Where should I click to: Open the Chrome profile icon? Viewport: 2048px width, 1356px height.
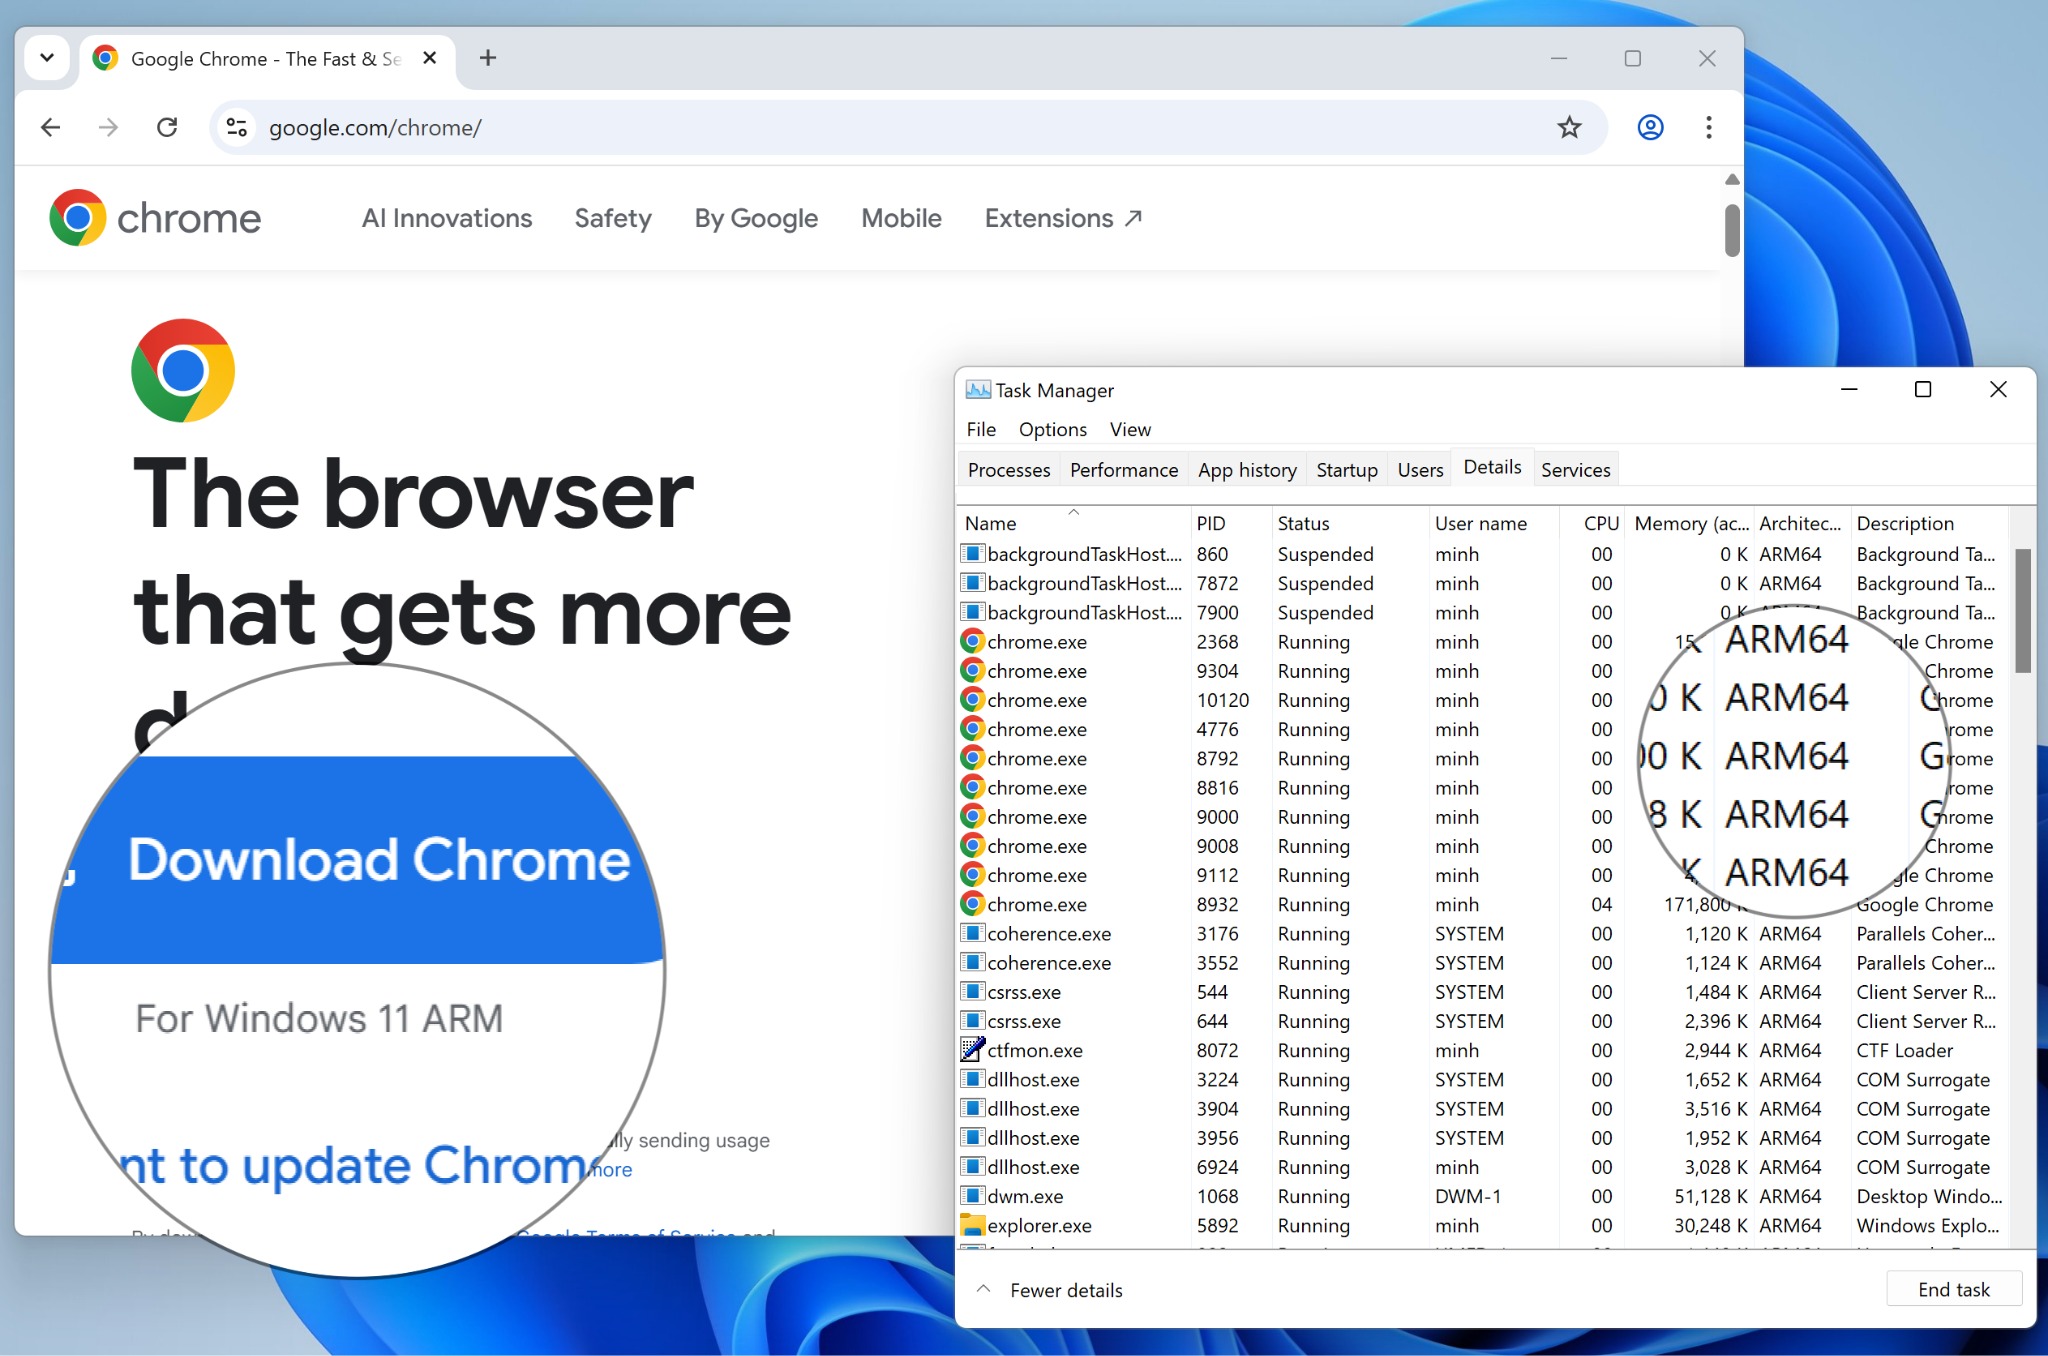(1650, 127)
